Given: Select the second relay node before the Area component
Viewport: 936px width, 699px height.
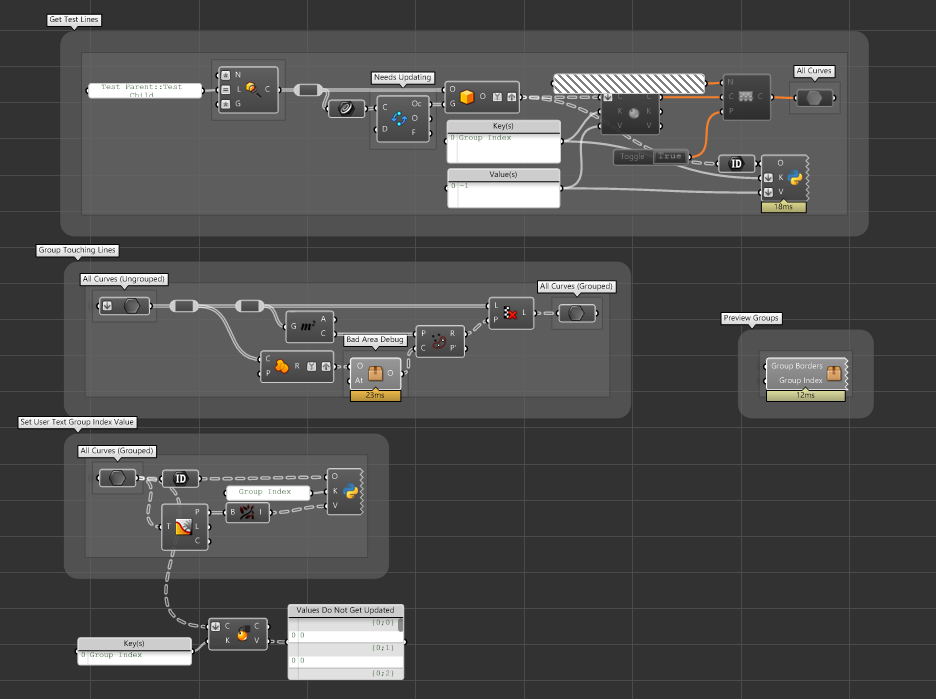Looking at the screenshot, I should click(x=250, y=306).
